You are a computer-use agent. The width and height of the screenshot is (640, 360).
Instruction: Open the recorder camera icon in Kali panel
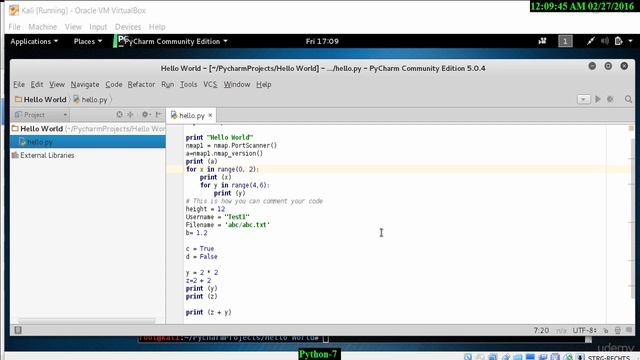542,41
